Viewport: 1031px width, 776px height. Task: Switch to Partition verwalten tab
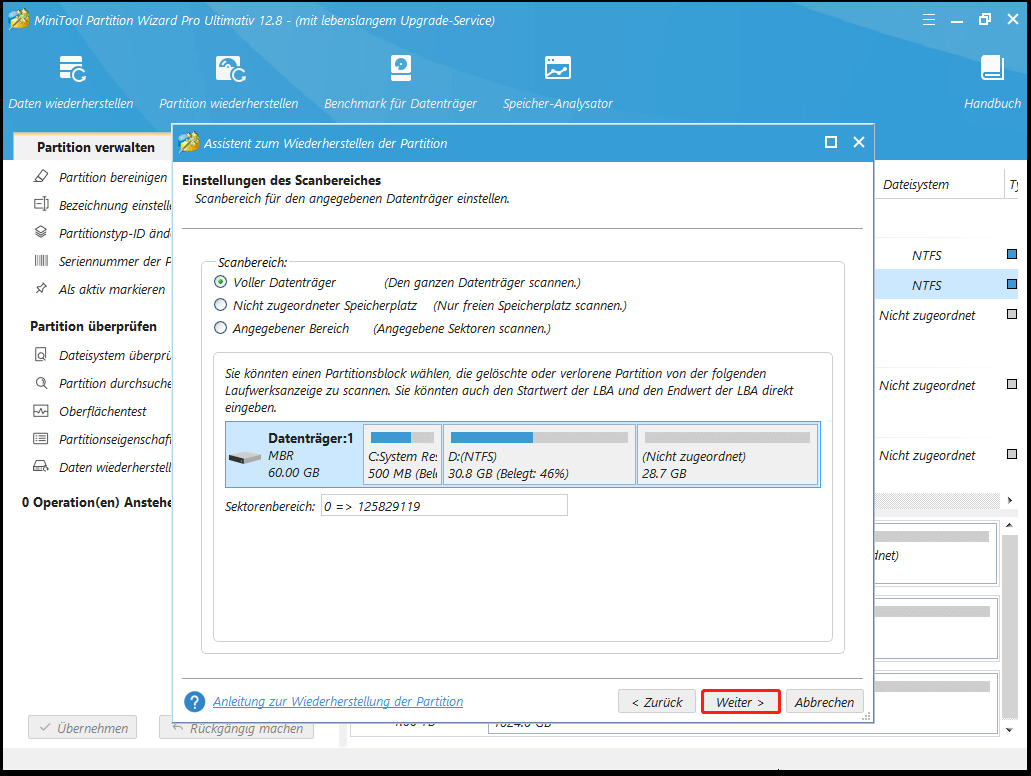96,147
